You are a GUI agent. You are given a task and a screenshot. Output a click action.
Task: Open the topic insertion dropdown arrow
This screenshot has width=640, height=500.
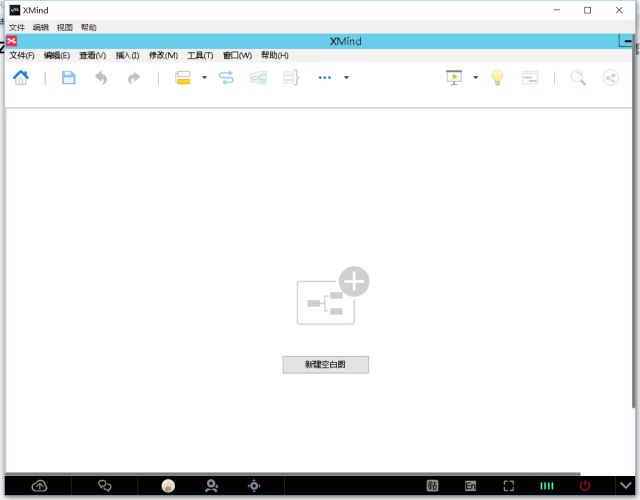tap(204, 77)
